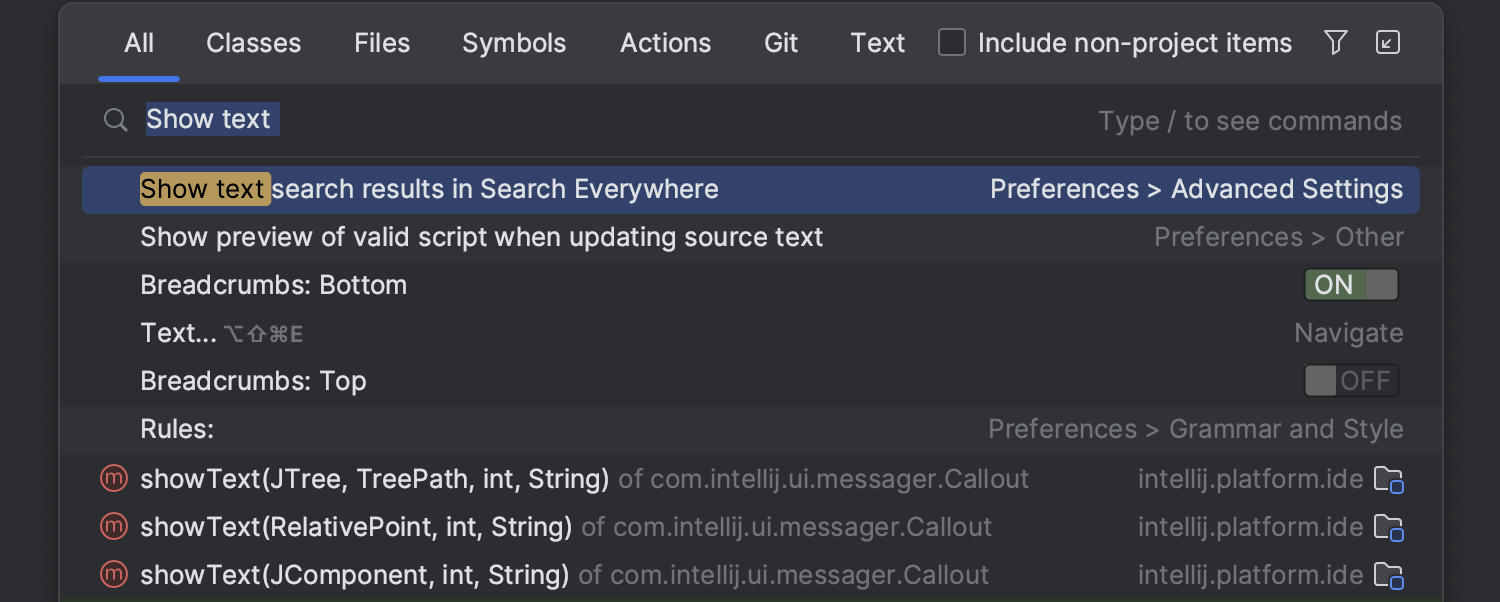Open Preferences > Advanced Settings link
Viewport: 1500px width, 602px height.
tap(1196, 188)
